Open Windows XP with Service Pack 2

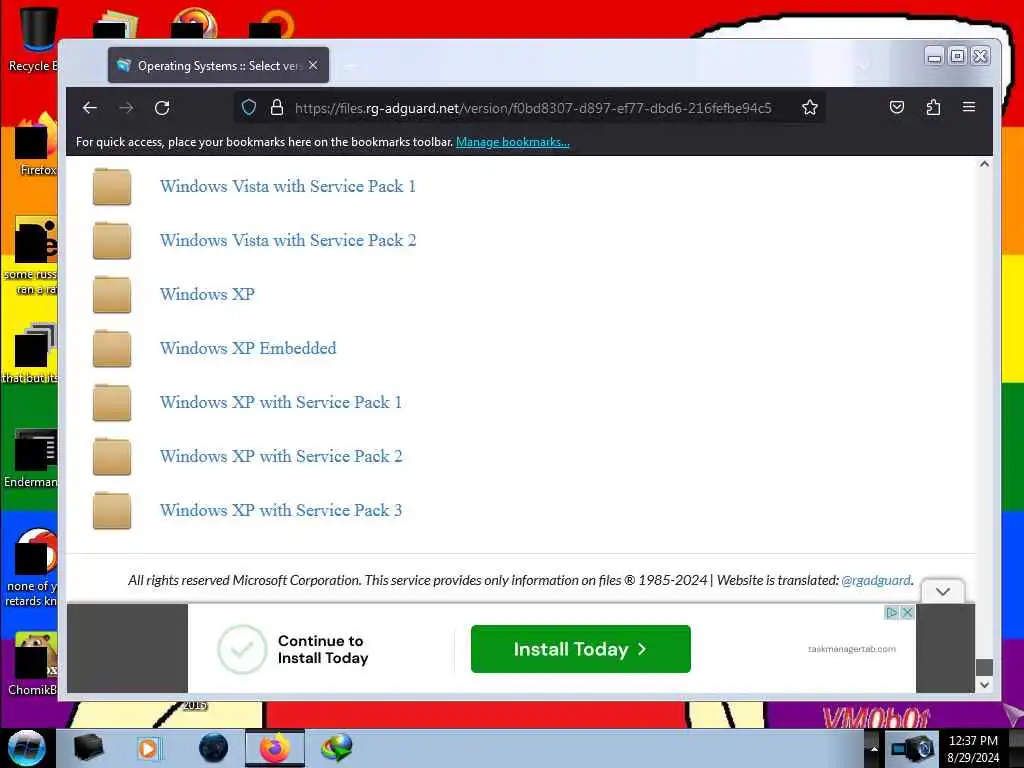281,456
